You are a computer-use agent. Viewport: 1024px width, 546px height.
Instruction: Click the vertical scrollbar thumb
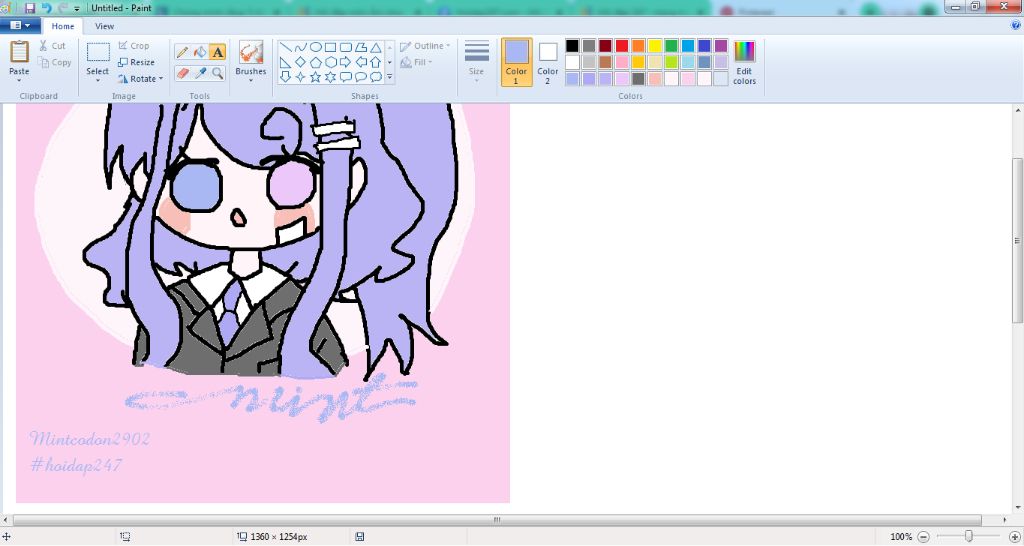(x=1017, y=240)
